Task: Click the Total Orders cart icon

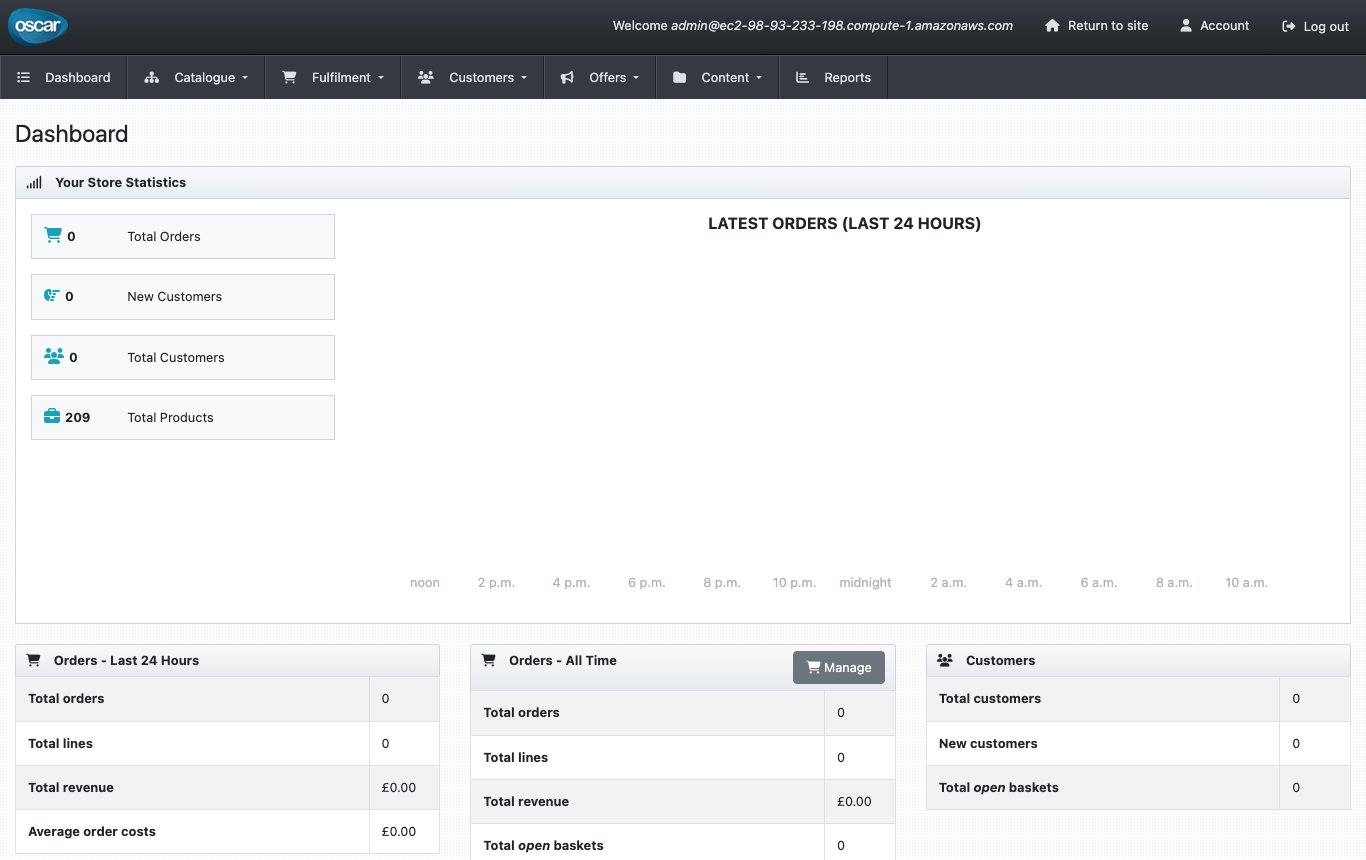Action: 53,236
